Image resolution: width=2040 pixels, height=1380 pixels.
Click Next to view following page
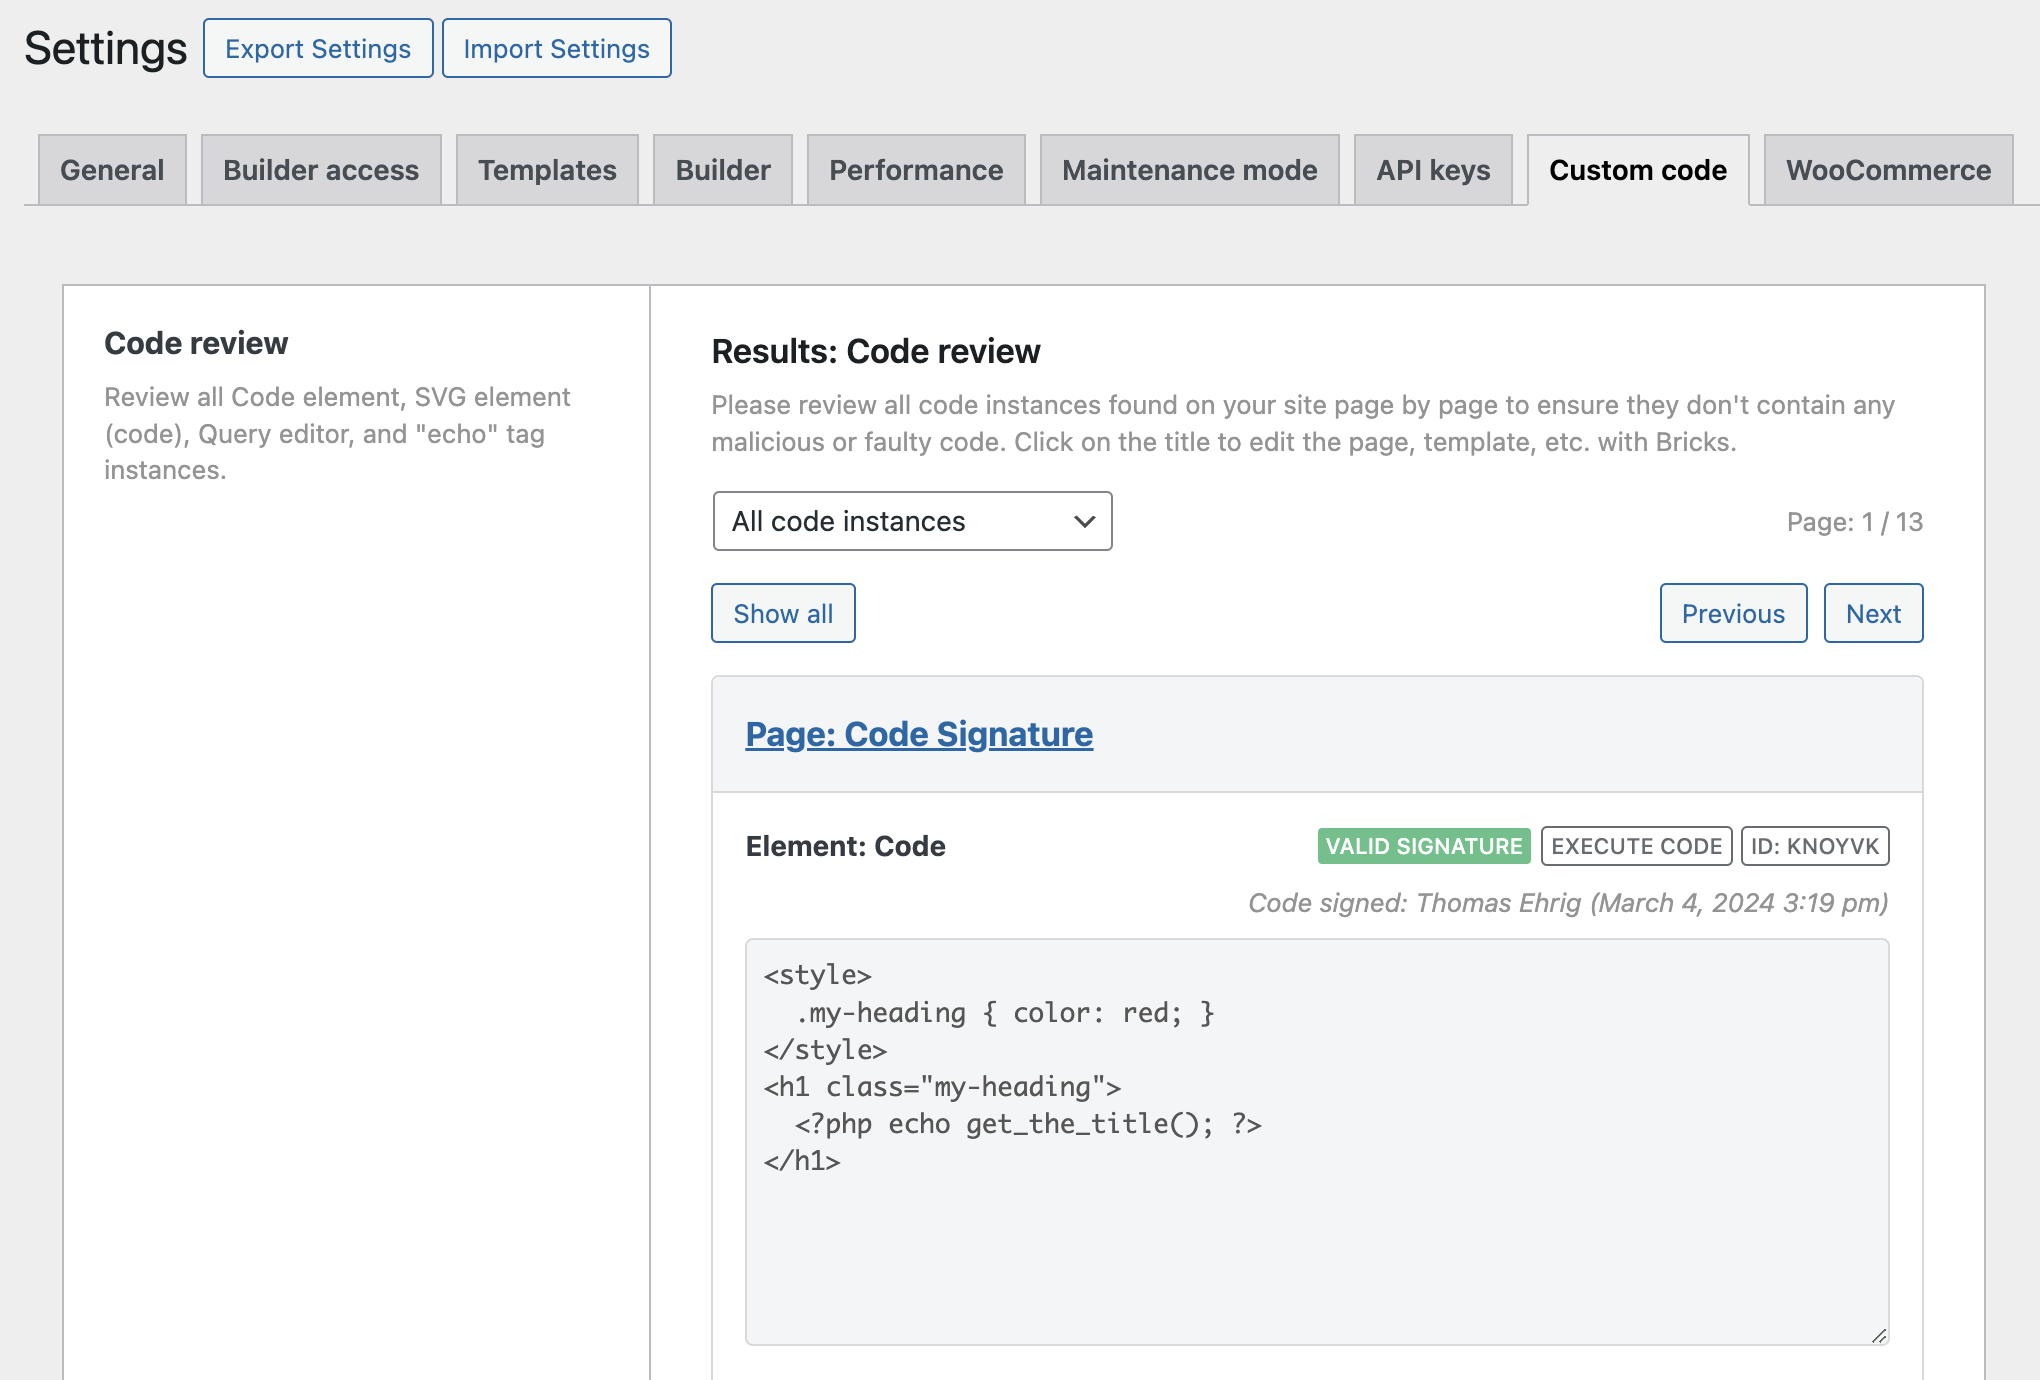pos(1873,613)
